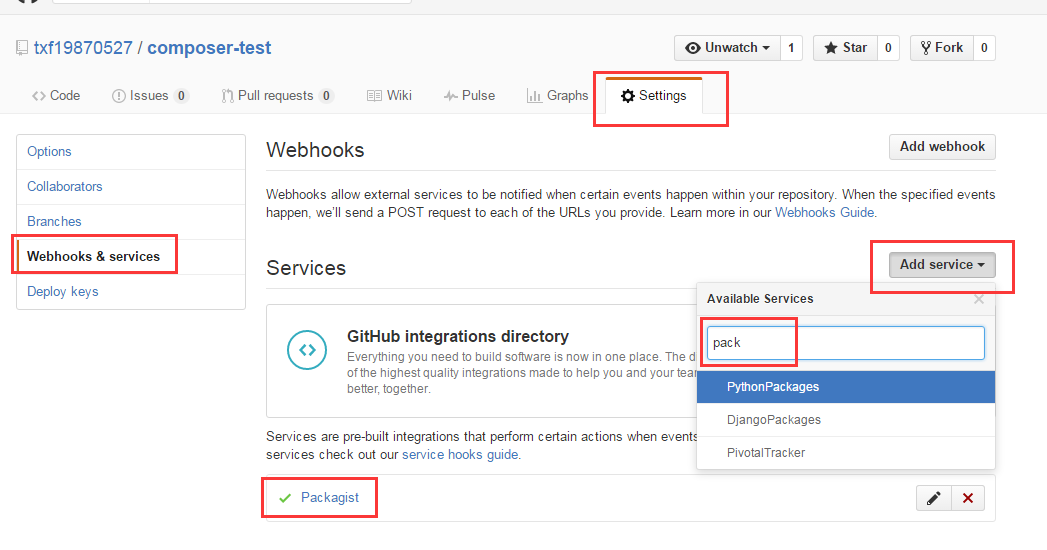Open the Pull requests tab
The width and height of the screenshot is (1047, 550).
pyautogui.click(x=277, y=95)
